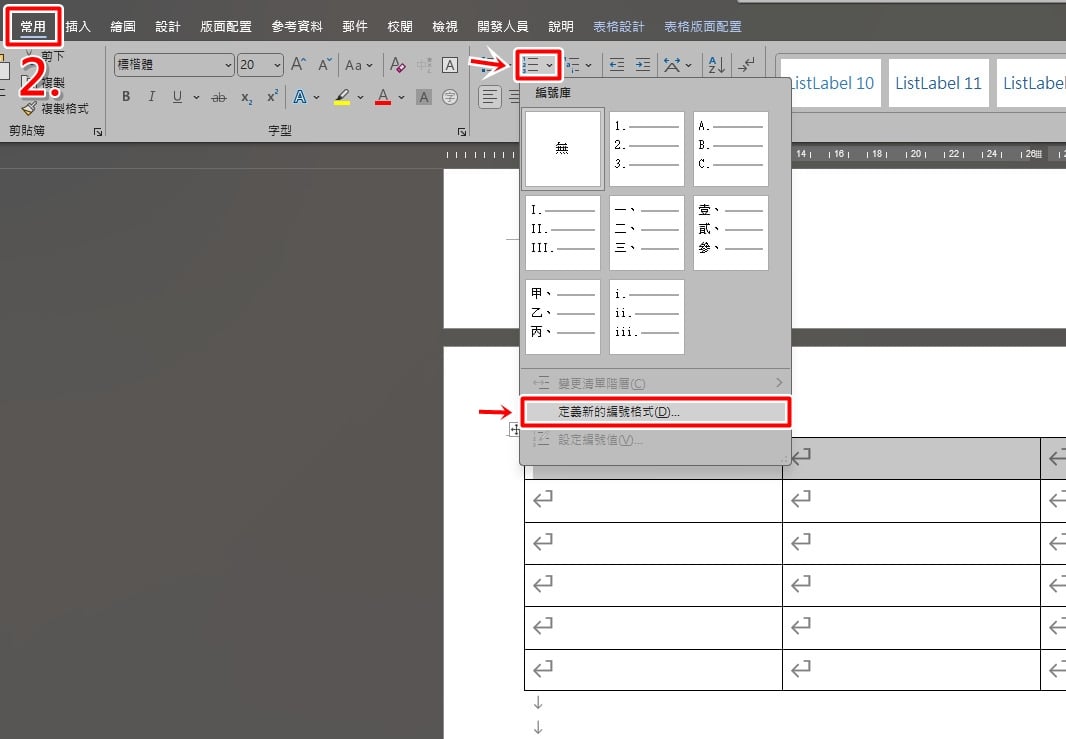This screenshot has height=739, width=1066.
Task: Expand the underline style dropdown arrow
Action: point(196,97)
